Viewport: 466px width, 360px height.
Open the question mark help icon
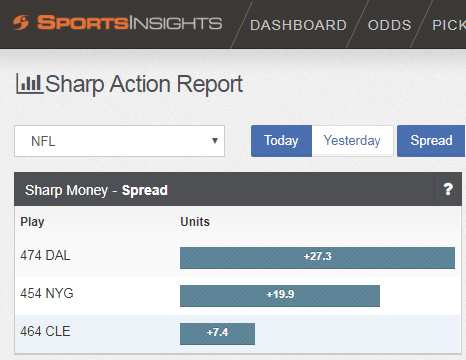tap(448, 189)
